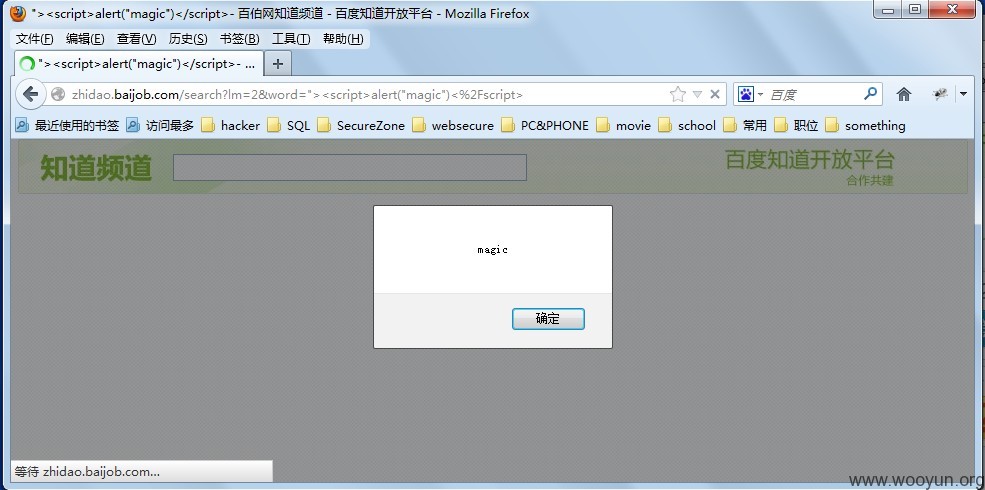985x490 pixels.
Task: Open the school bookmark folder
Action: click(687, 126)
